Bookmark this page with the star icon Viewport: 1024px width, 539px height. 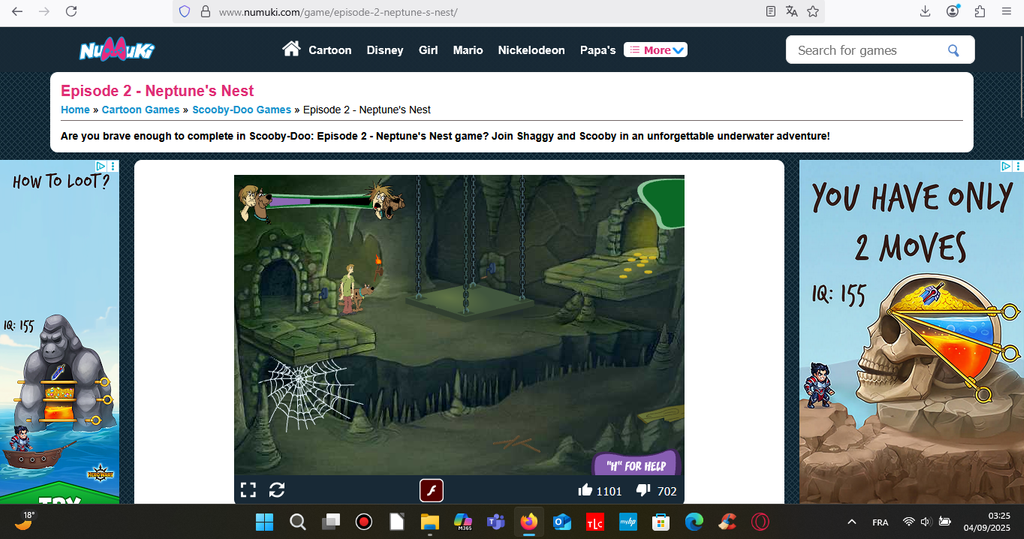(x=813, y=12)
